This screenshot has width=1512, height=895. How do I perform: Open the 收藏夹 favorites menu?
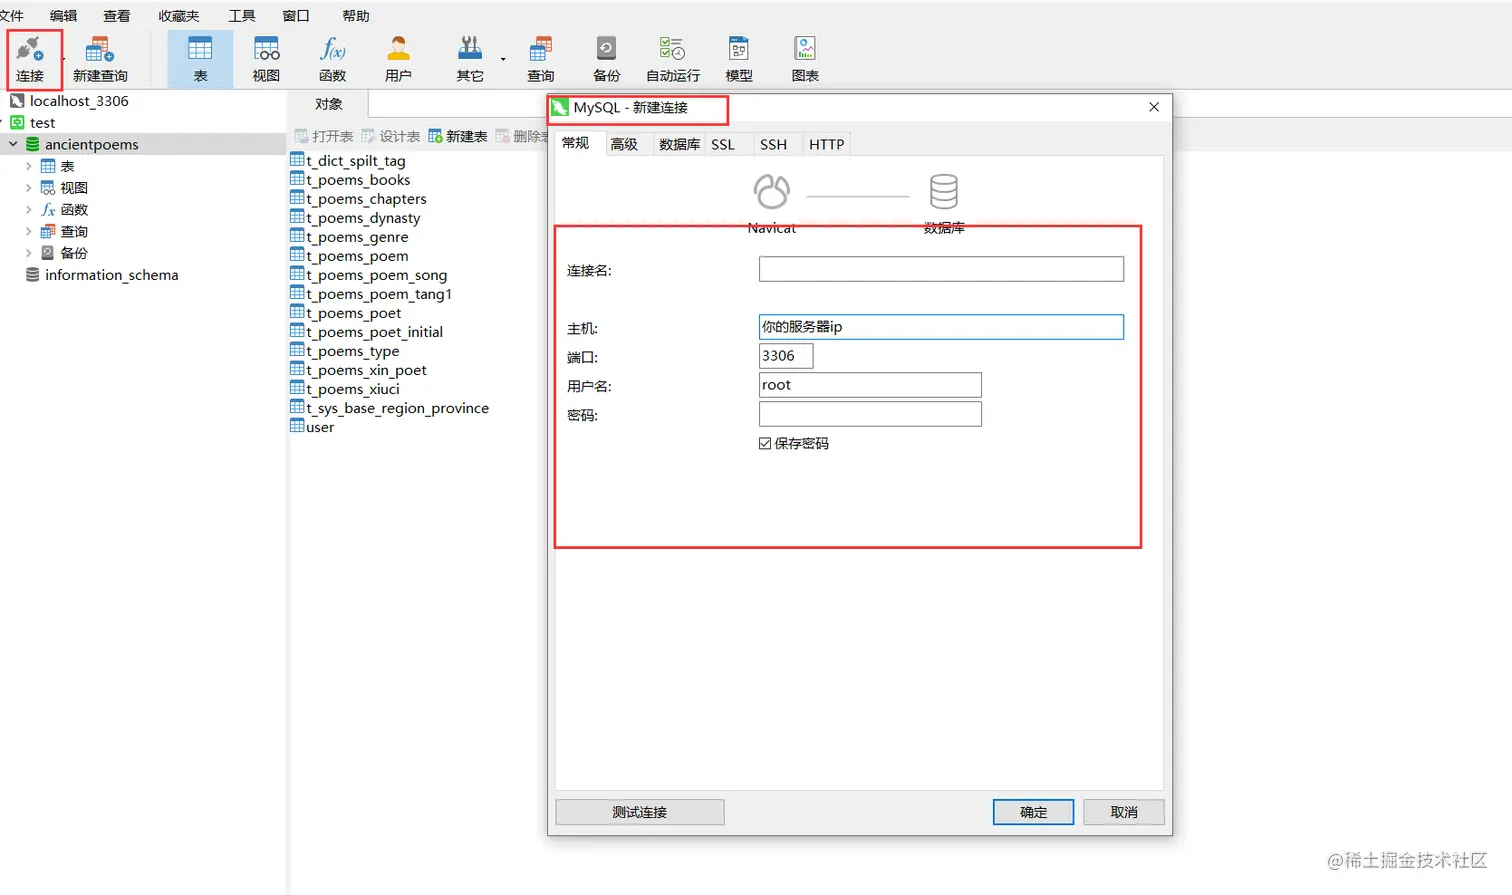pyautogui.click(x=179, y=16)
